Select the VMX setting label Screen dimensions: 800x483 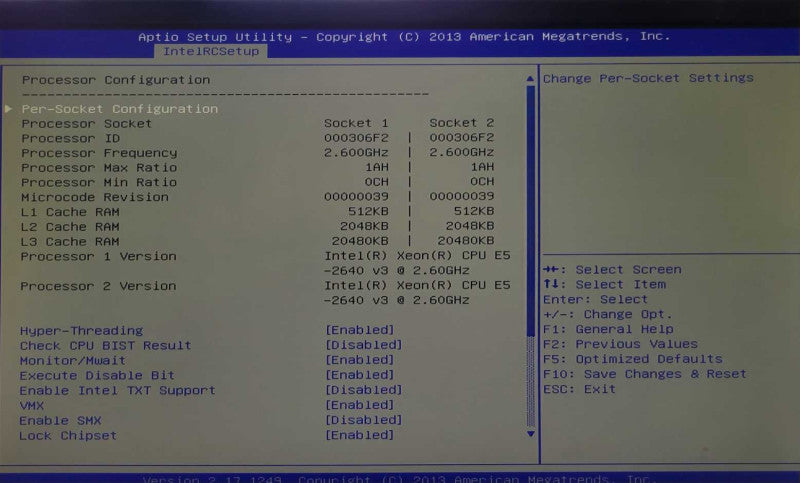32,406
